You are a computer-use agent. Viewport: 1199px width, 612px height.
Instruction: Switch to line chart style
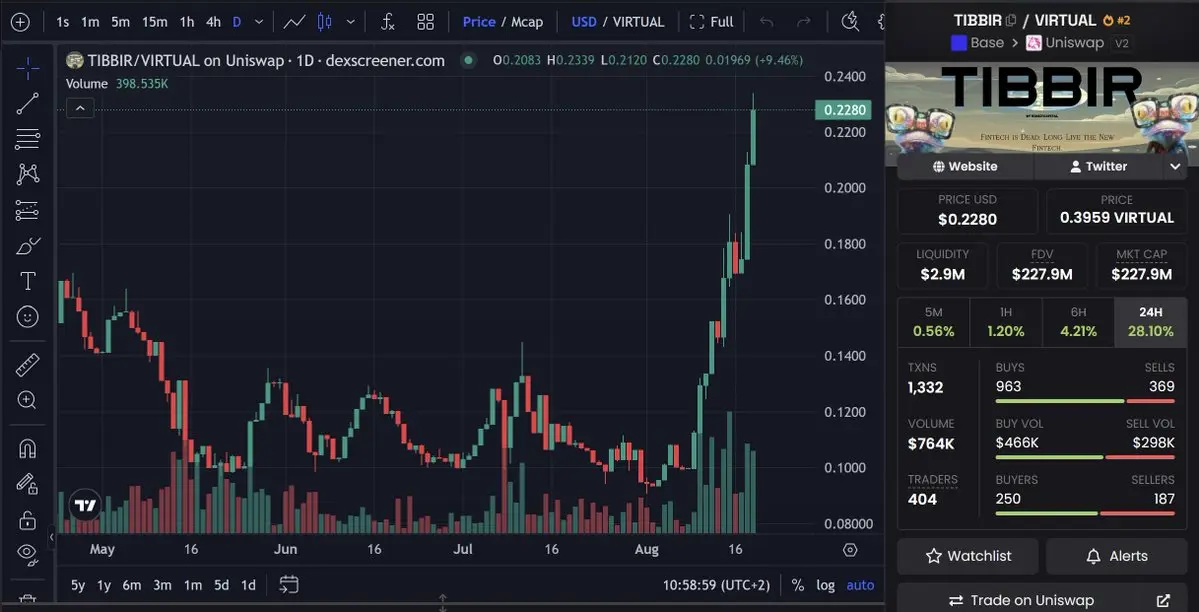click(294, 21)
